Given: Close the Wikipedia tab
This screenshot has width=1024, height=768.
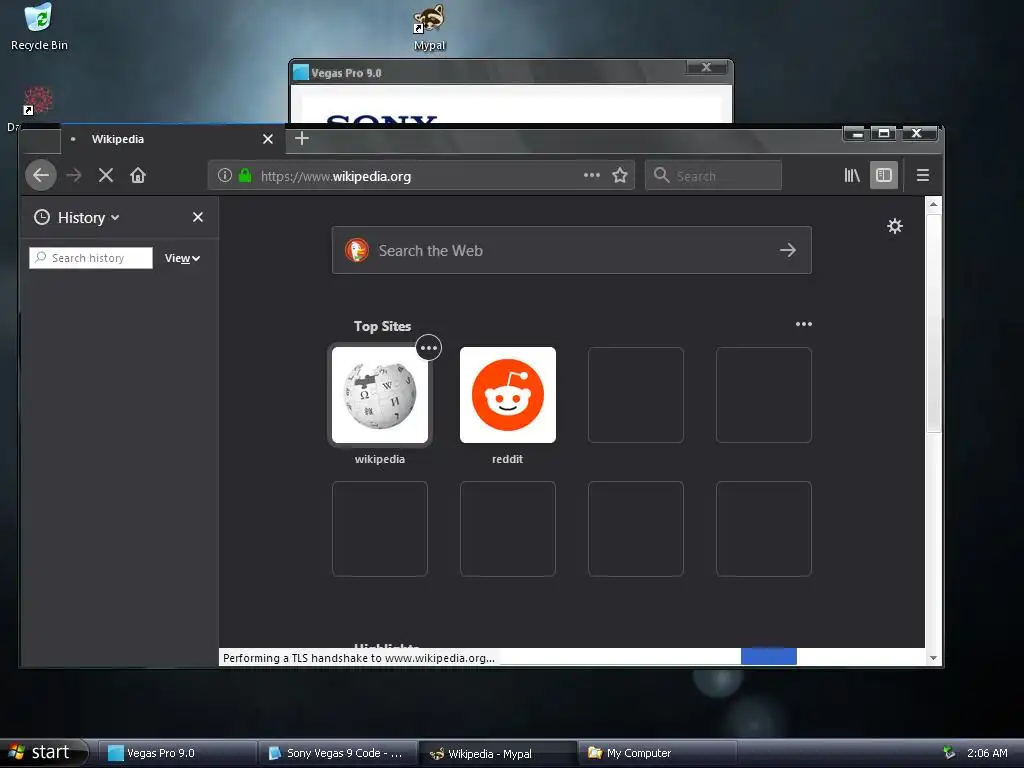Looking at the screenshot, I should tap(268, 139).
